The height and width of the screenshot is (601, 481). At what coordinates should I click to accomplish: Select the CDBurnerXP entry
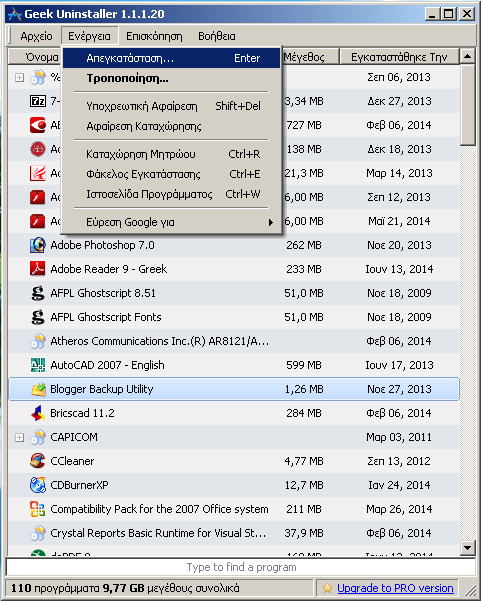tap(234, 485)
